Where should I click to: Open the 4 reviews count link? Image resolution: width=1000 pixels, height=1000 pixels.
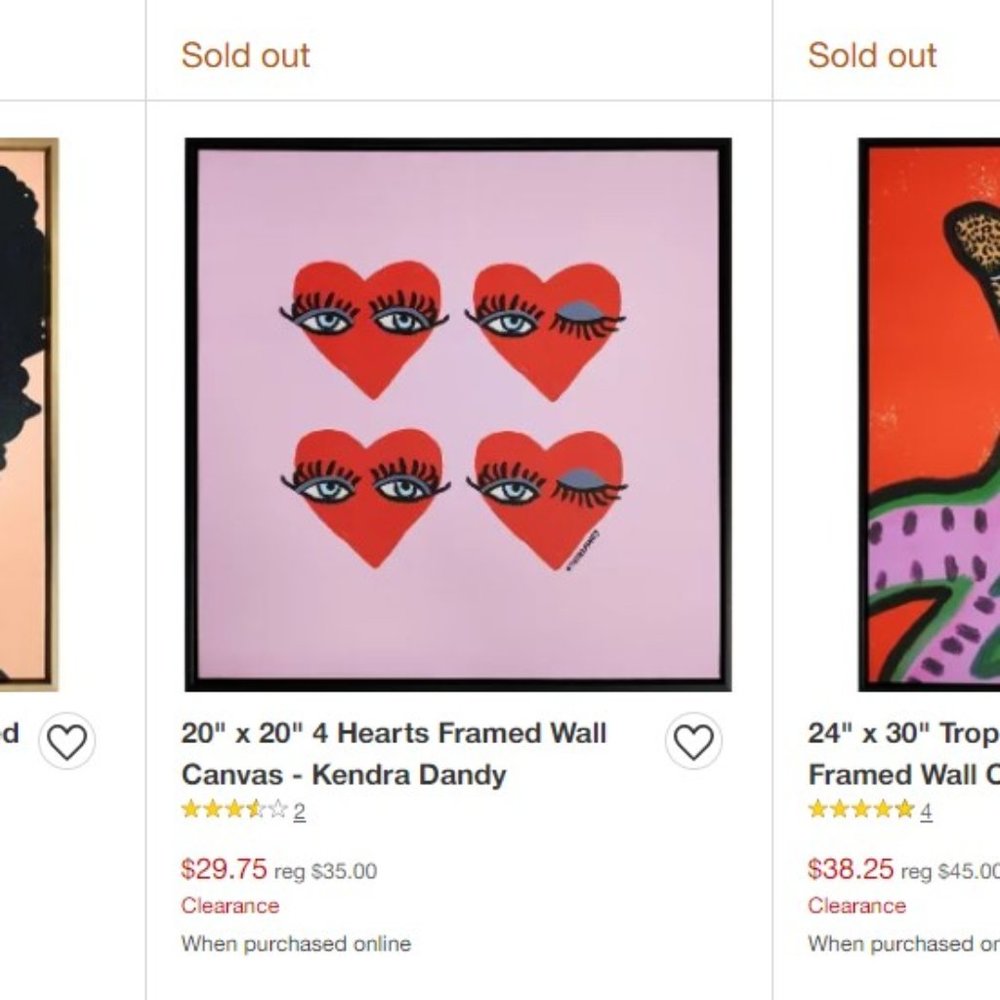point(926,812)
